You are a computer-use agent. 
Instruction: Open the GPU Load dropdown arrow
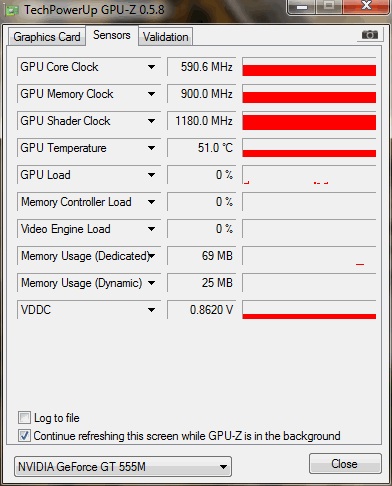(x=151, y=175)
